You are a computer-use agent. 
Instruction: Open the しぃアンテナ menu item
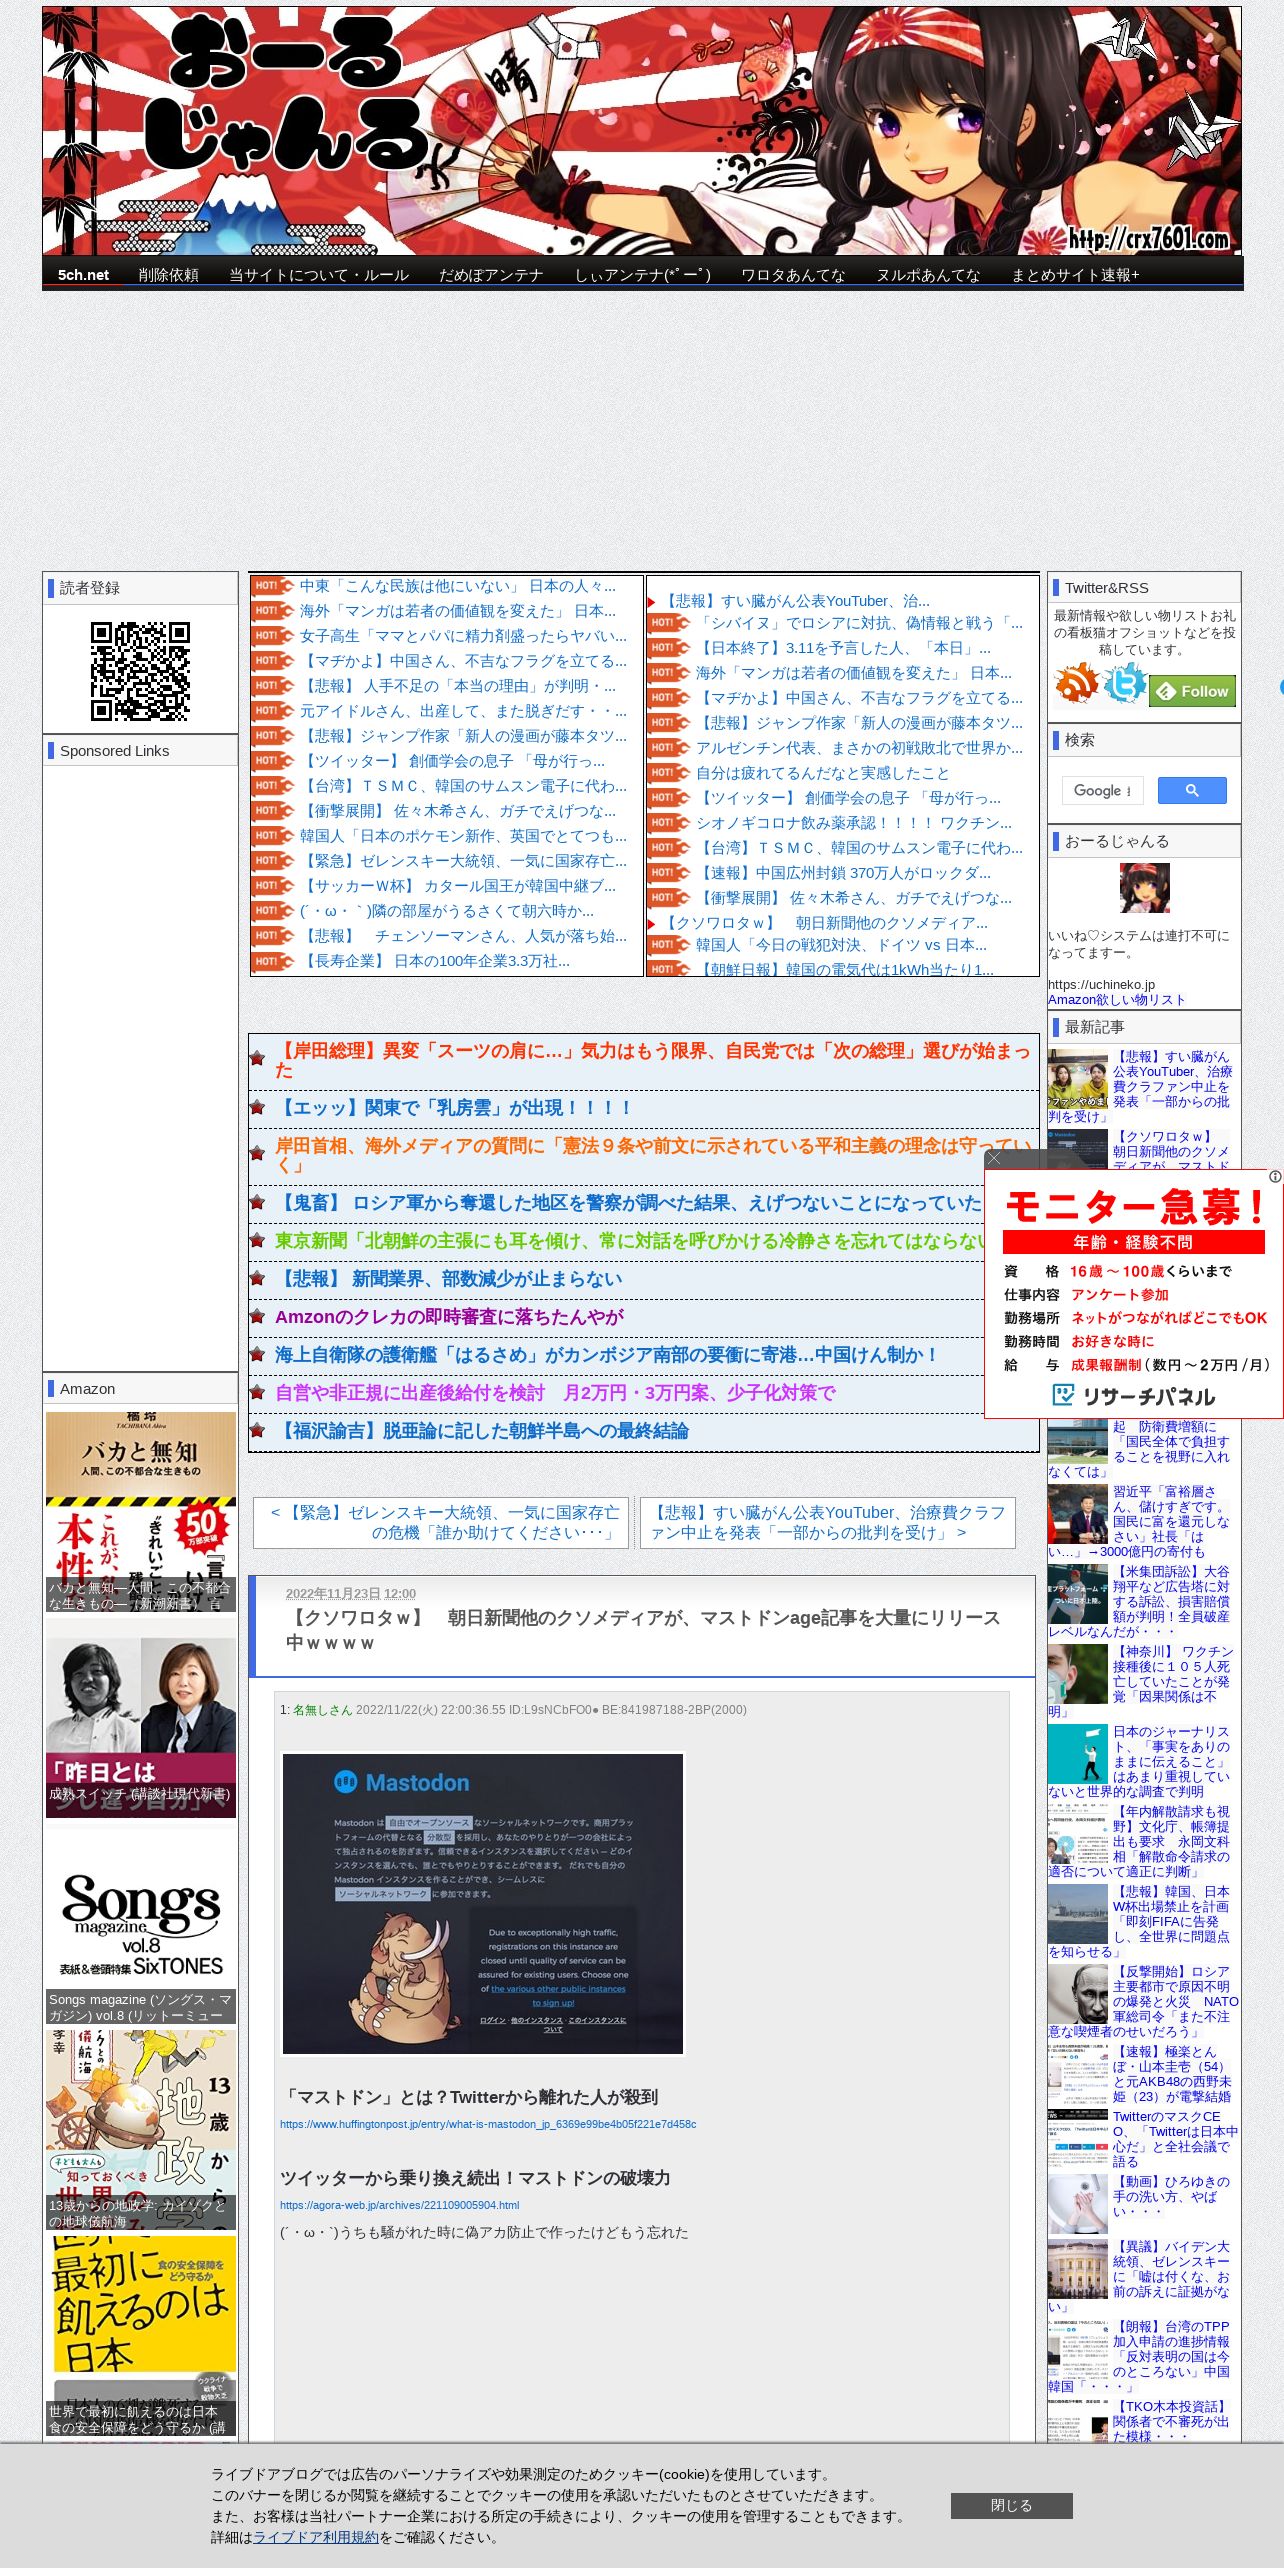pyautogui.click(x=642, y=275)
